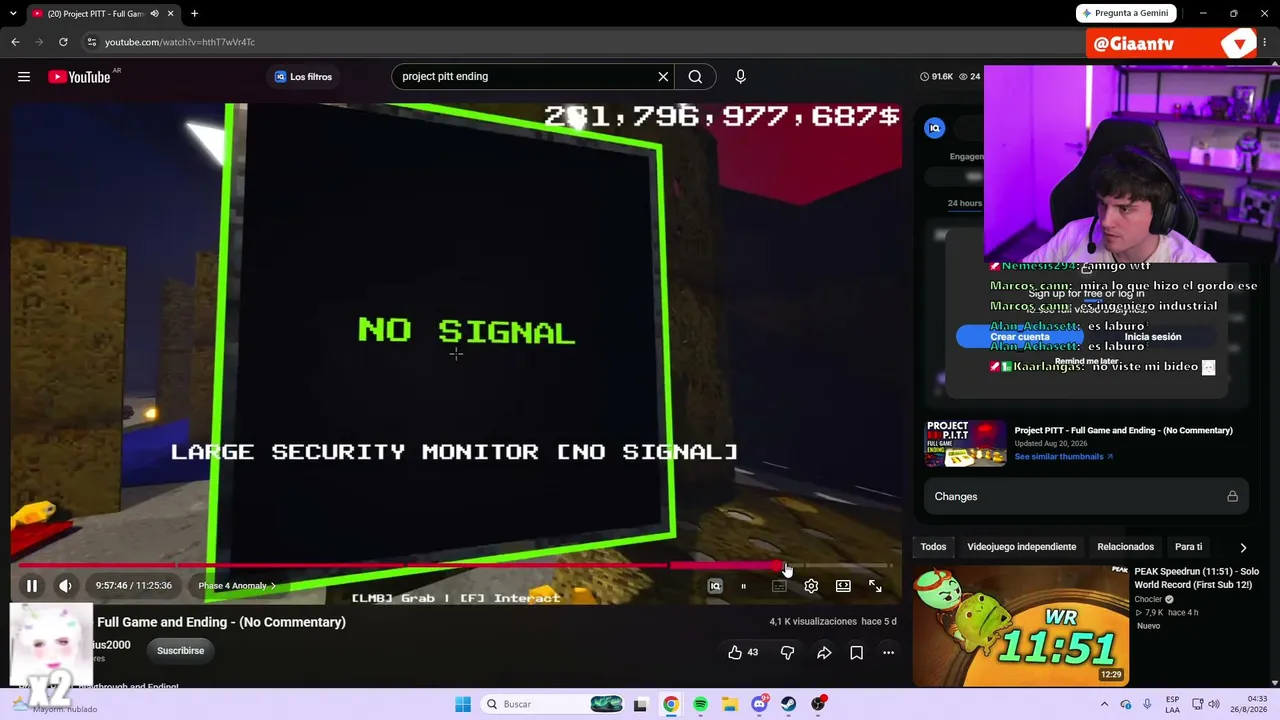Open the 'Los filtros' vidIQ button

[303, 77]
